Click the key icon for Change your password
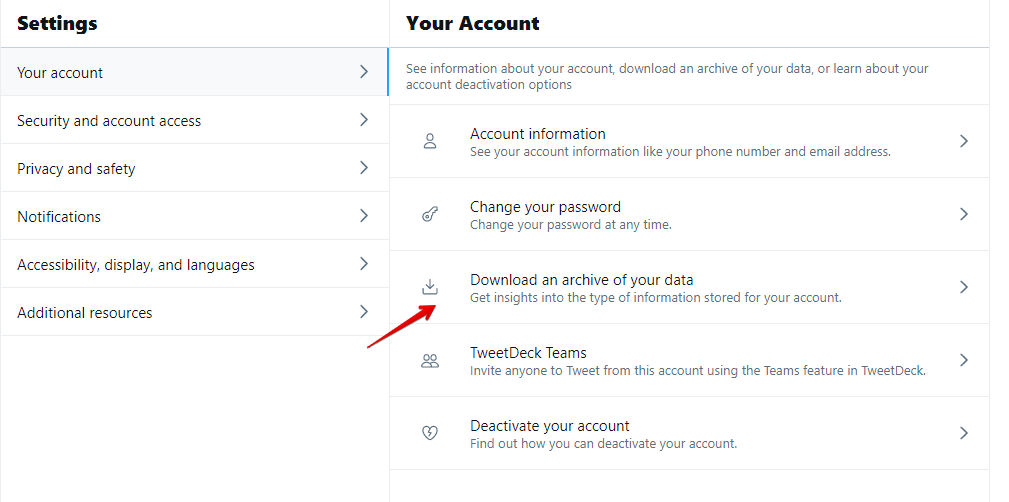Image resolution: width=1009 pixels, height=502 pixels. (430, 215)
